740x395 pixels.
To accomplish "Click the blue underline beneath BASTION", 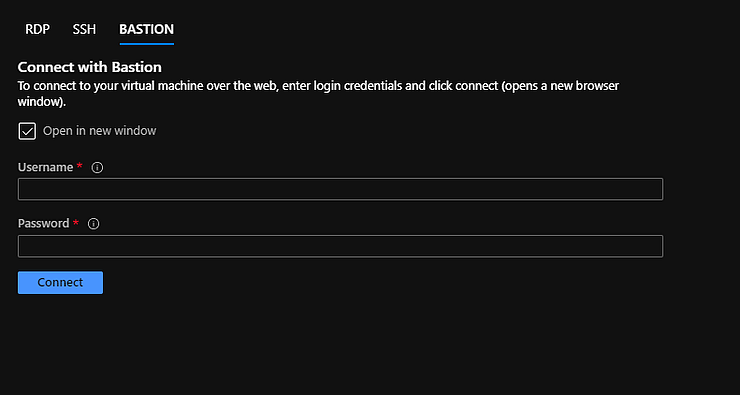I will pos(147,44).
